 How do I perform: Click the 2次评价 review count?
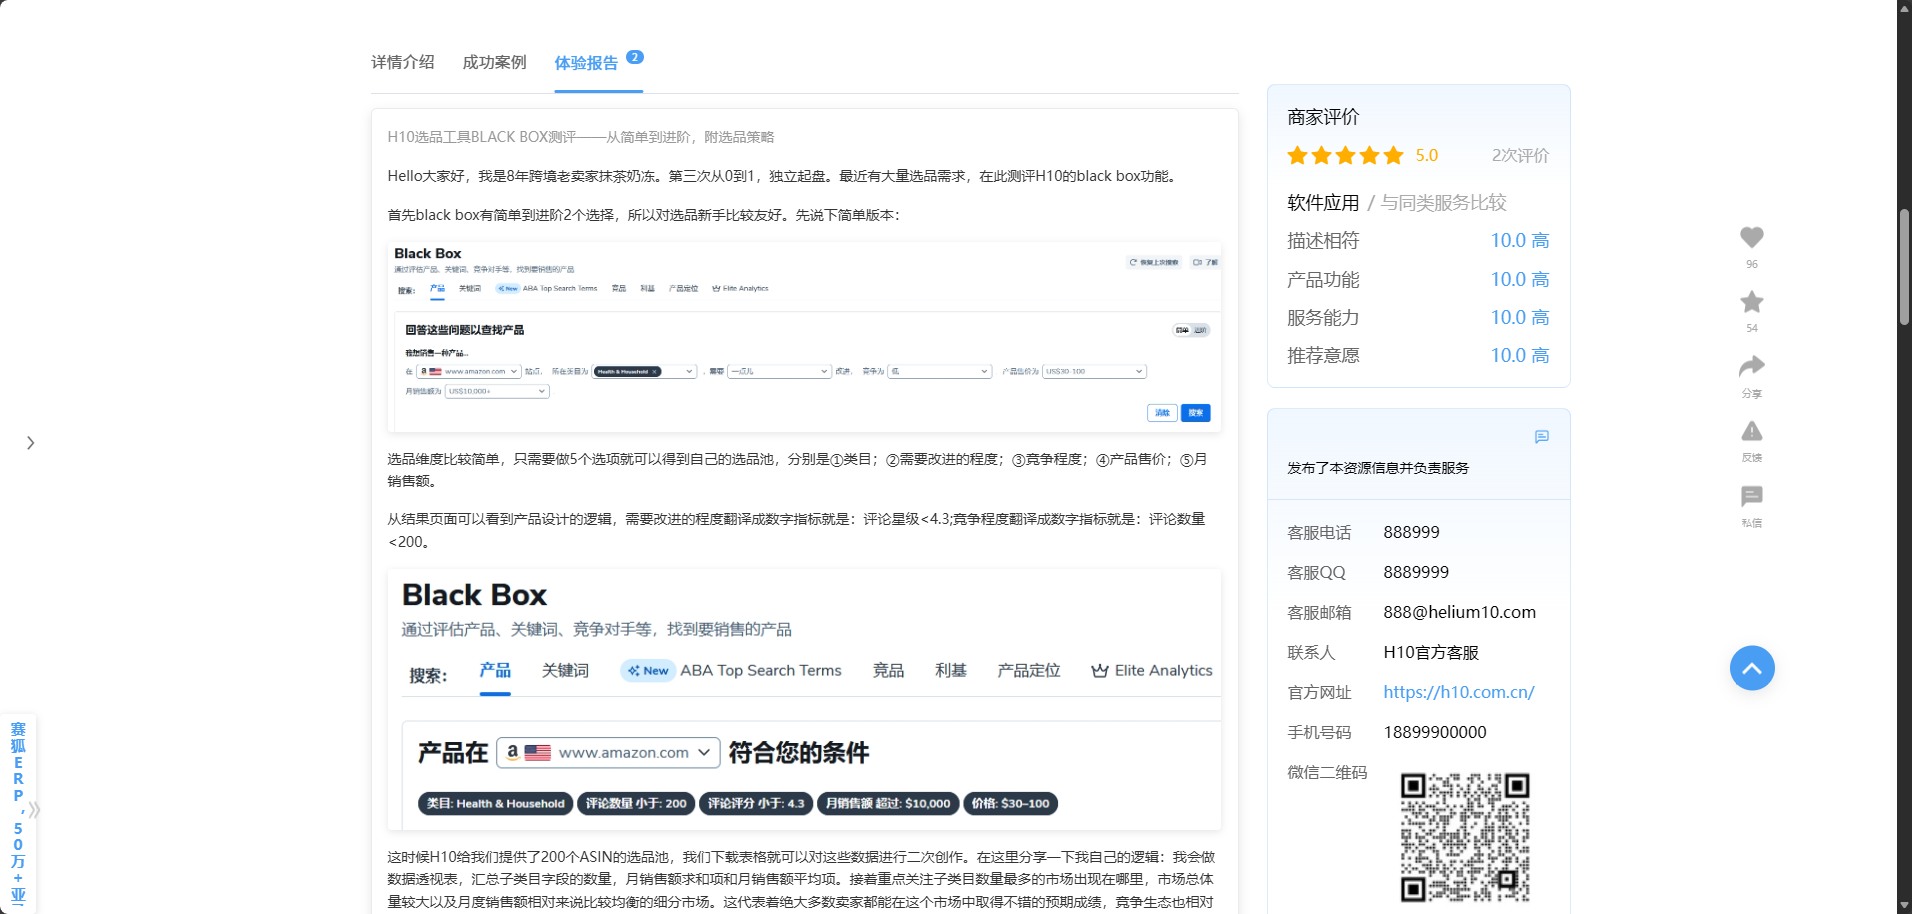[1519, 156]
